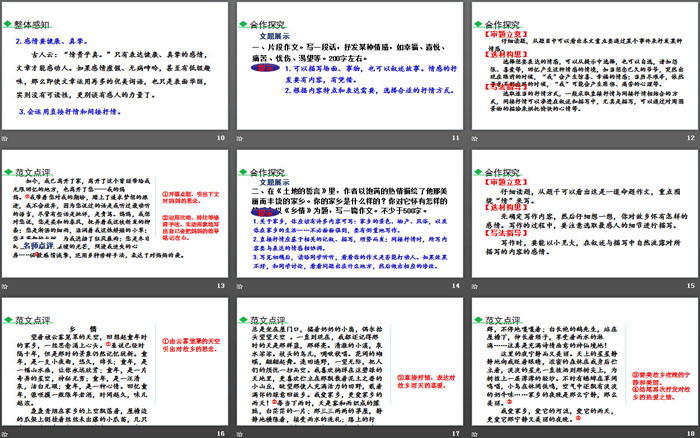Click slide number label 13
The height and width of the screenshot is (438, 700).
221,286
